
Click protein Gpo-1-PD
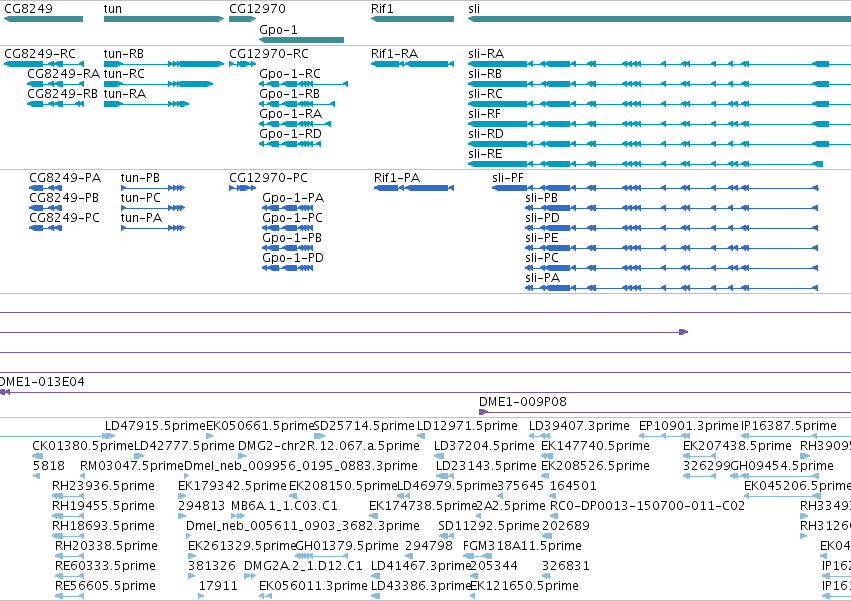(x=288, y=269)
